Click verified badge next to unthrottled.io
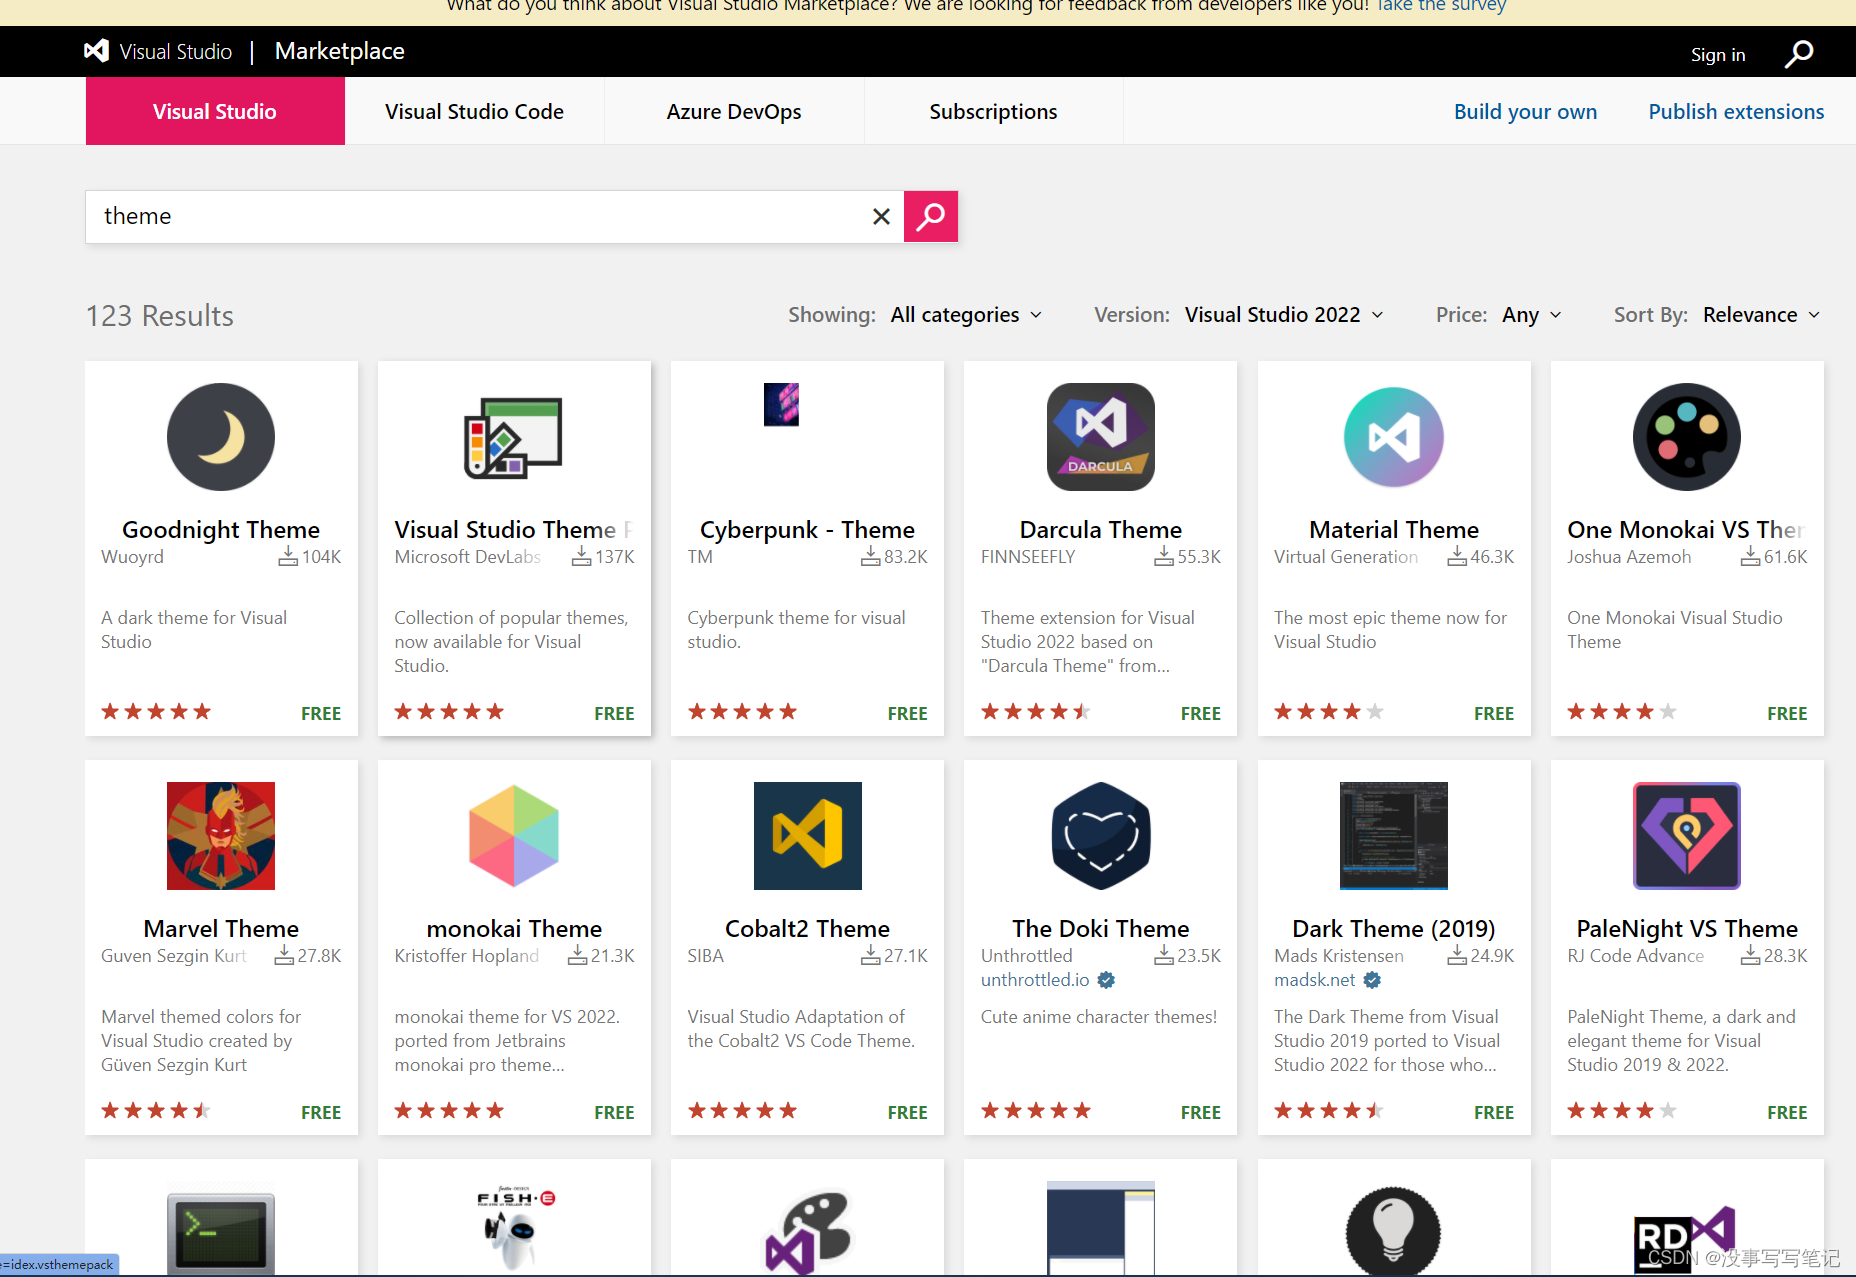 pyautogui.click(x=1106, y=980)
